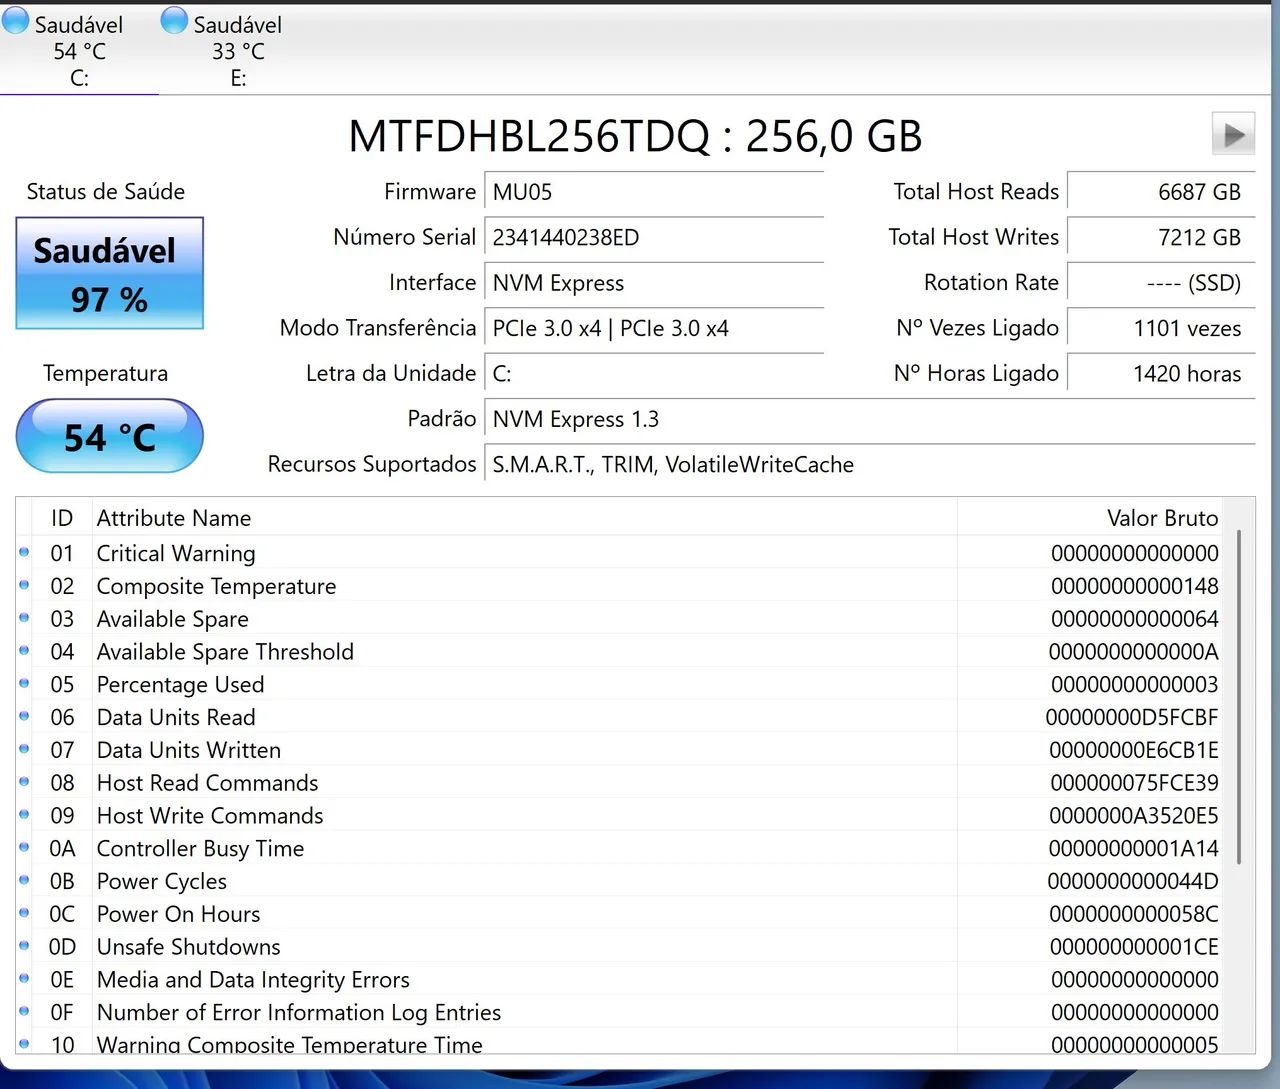Click the Padrão field NVM Express 1.3
Viewport: 1280px width, 1089px height.
869,419
